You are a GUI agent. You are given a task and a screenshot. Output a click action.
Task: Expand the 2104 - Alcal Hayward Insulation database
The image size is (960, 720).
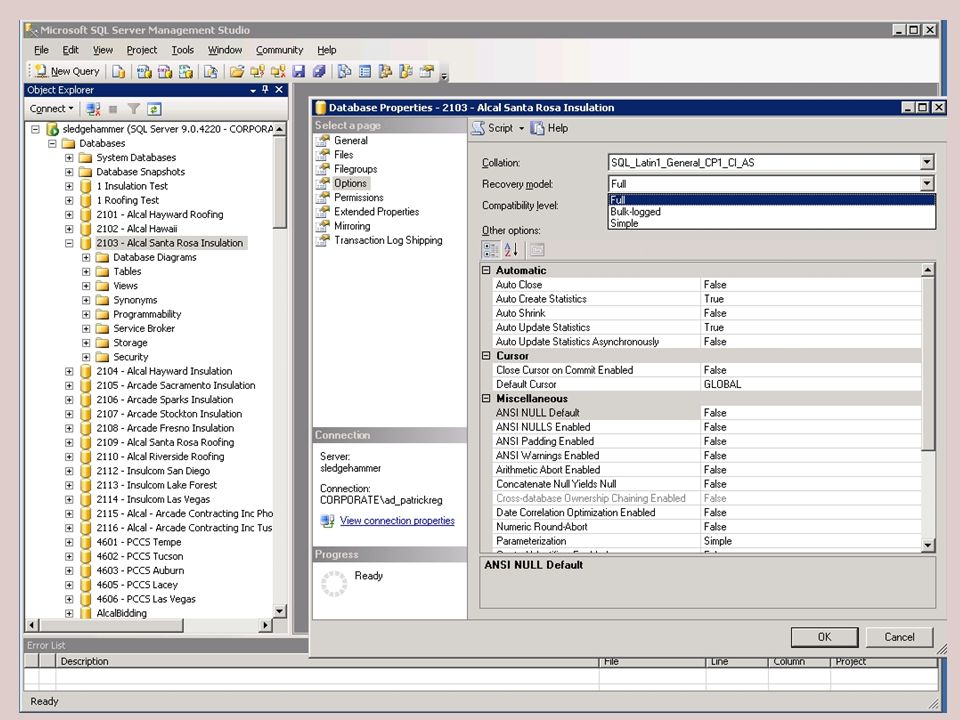69,372
